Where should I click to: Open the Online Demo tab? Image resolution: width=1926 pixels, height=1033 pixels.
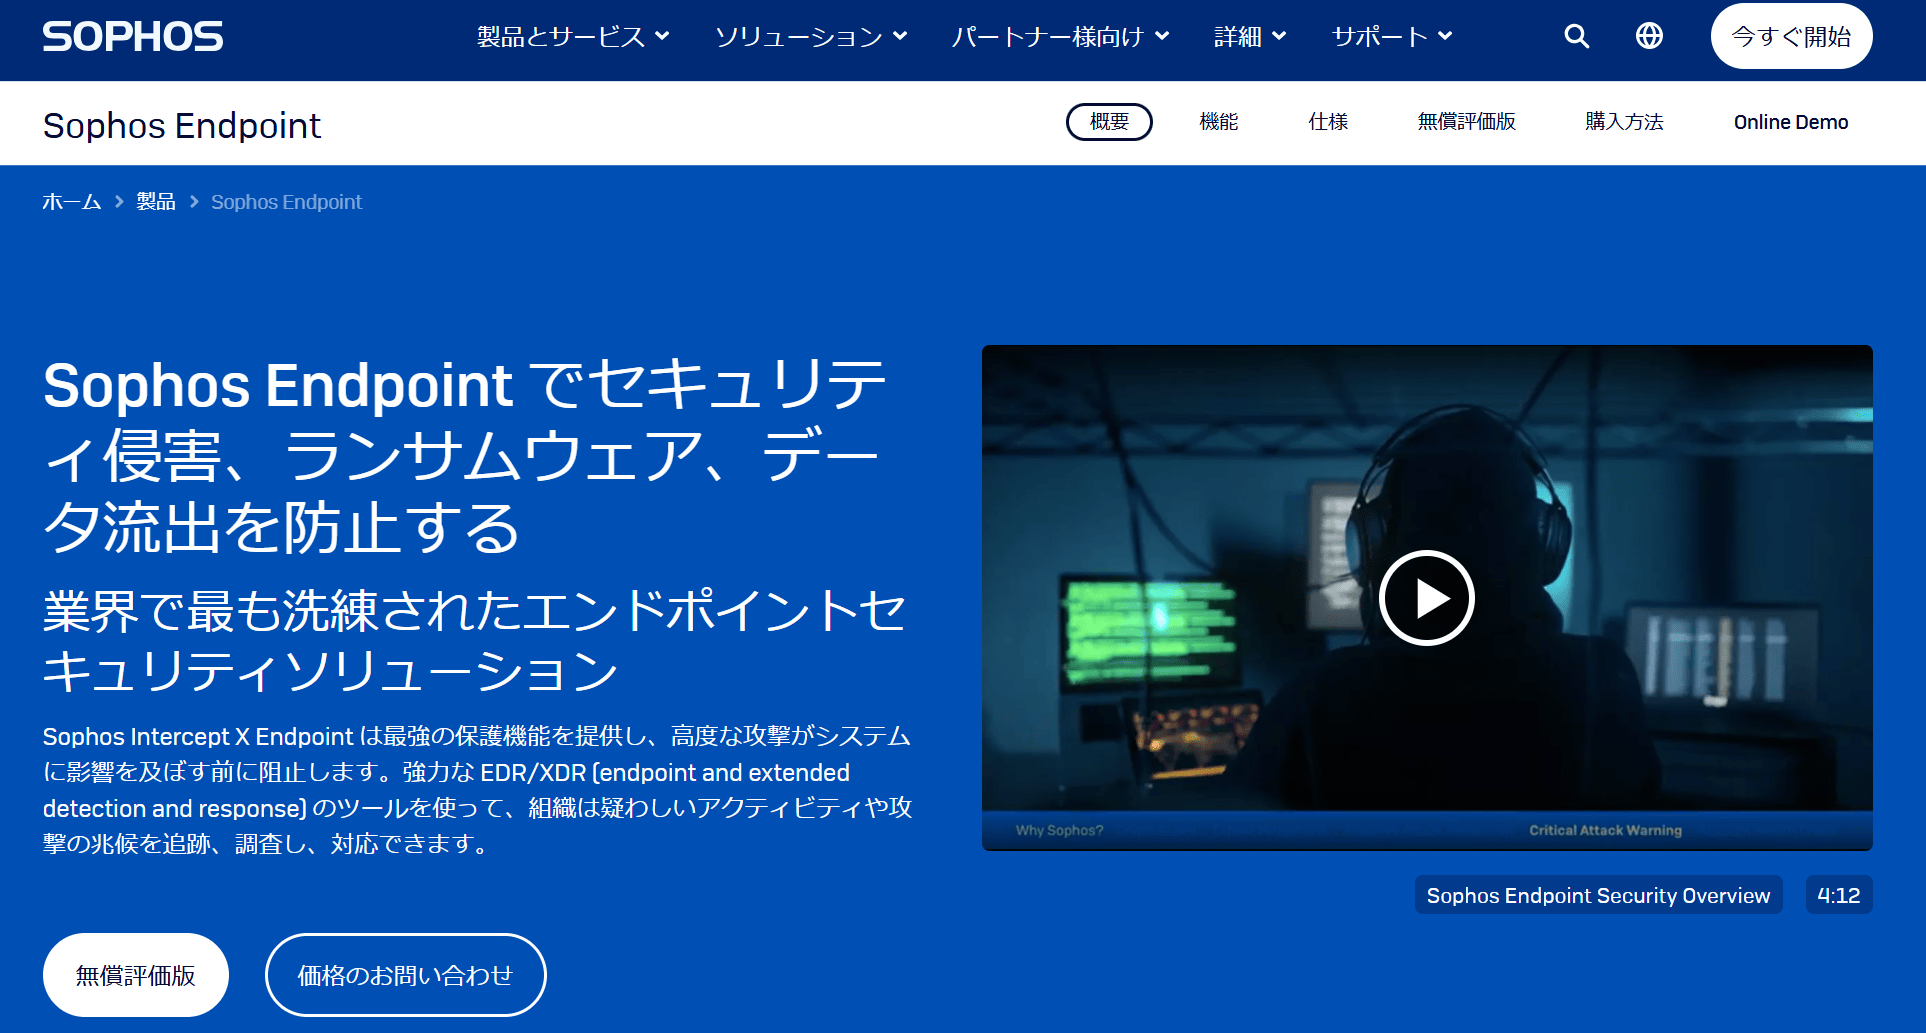coord(1791,122)
